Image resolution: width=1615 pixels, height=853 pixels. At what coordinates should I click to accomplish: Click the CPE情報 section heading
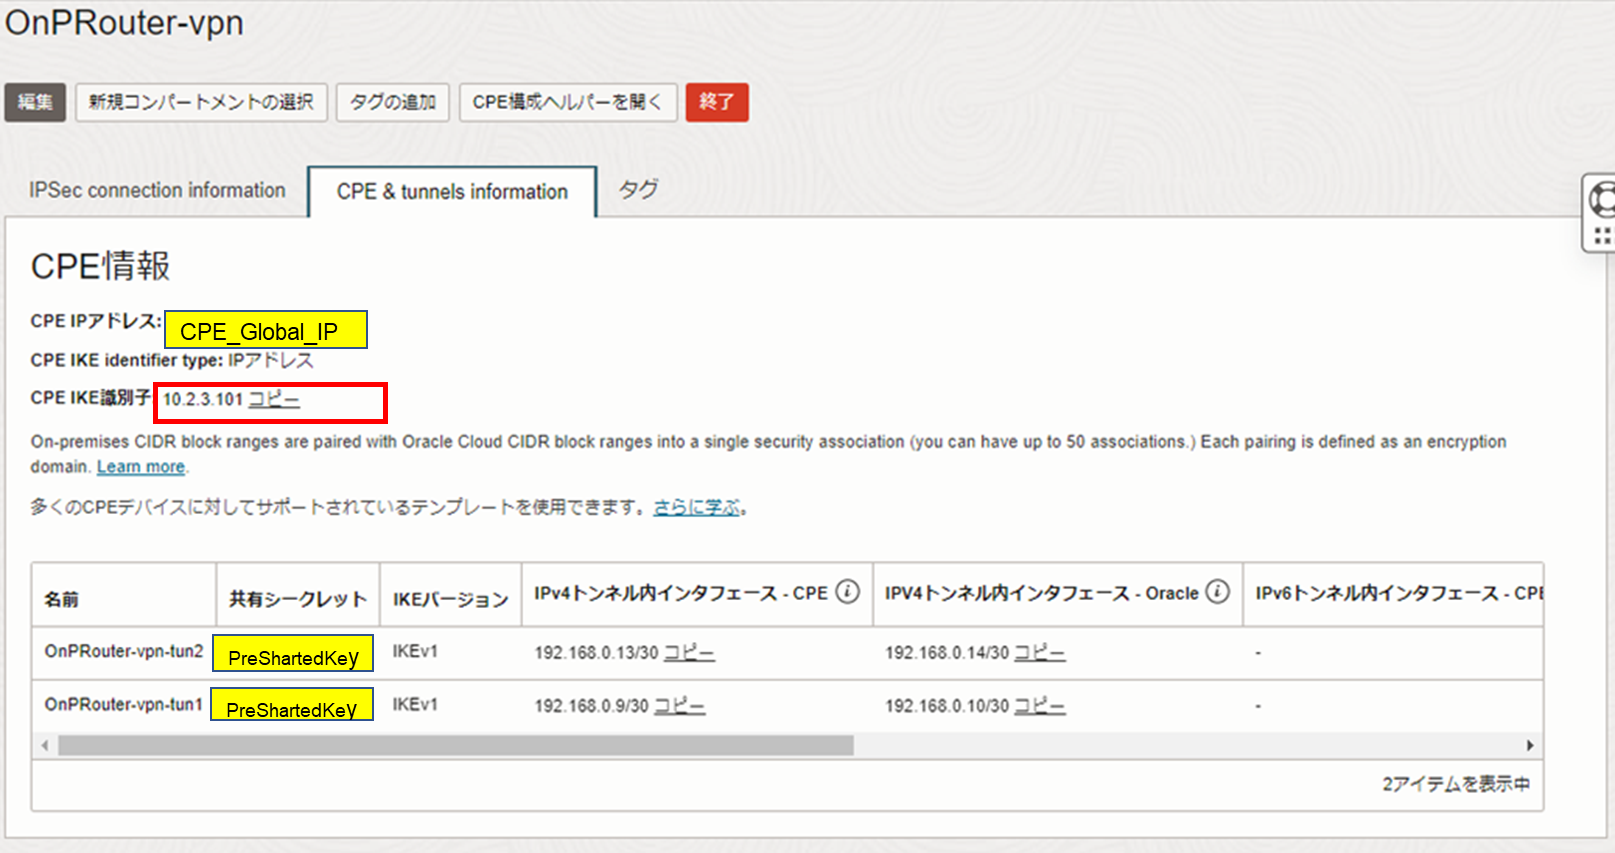101,266
